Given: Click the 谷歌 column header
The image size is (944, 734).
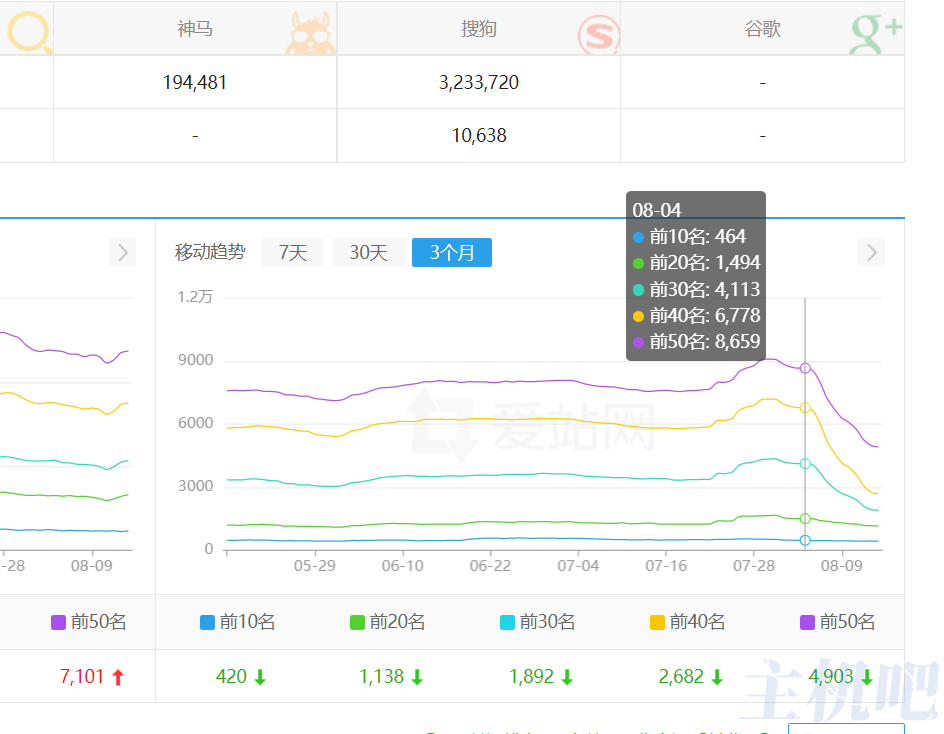Looking at the screenshot, I should click(x=762, y=28).
